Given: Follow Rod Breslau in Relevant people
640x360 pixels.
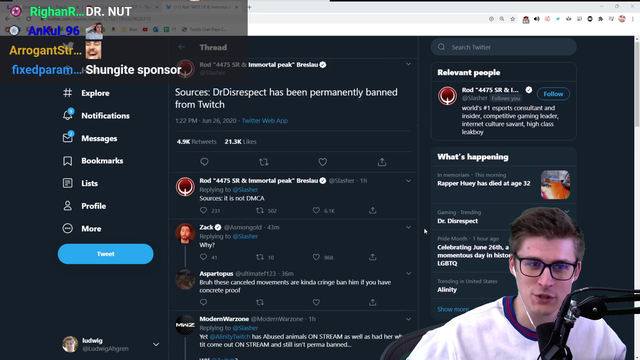Looking at the screenshot, I should tap(553, 94).
